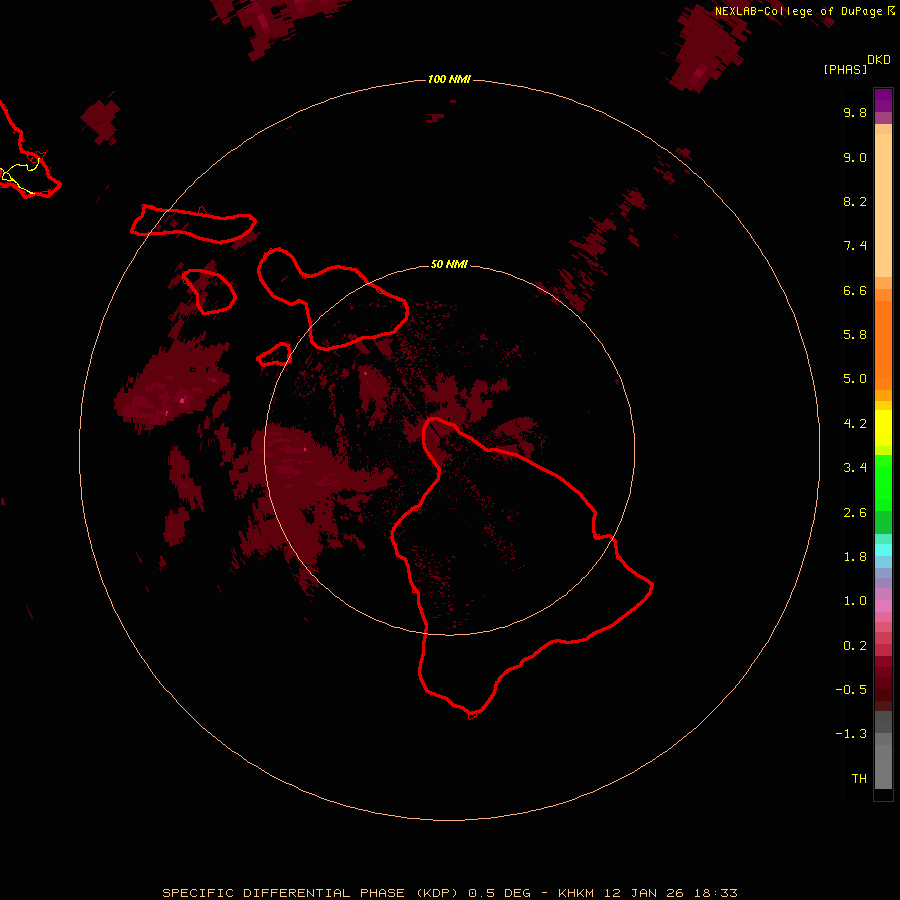This screenshot has width=900, height=900.
Task: Pick the pink color bar segment
Action: (x=883, y=606)
